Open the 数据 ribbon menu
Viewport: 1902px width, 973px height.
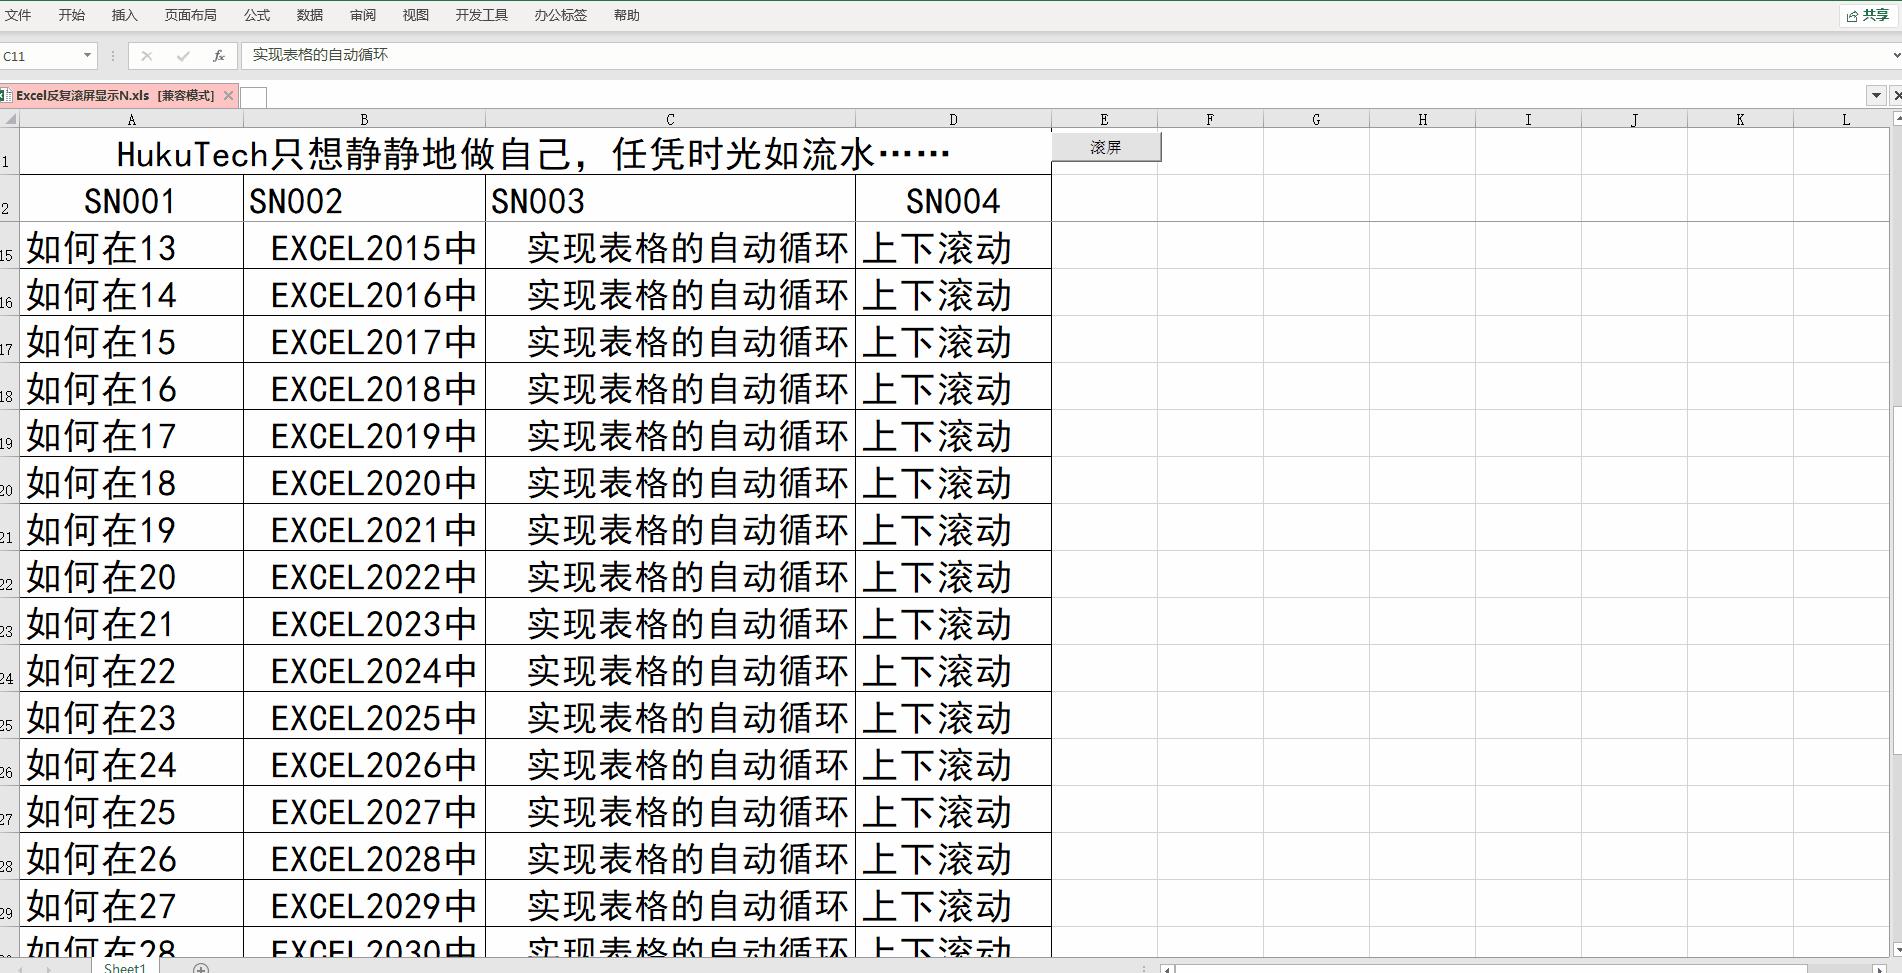pyautogui.click(x=310, y=14)
